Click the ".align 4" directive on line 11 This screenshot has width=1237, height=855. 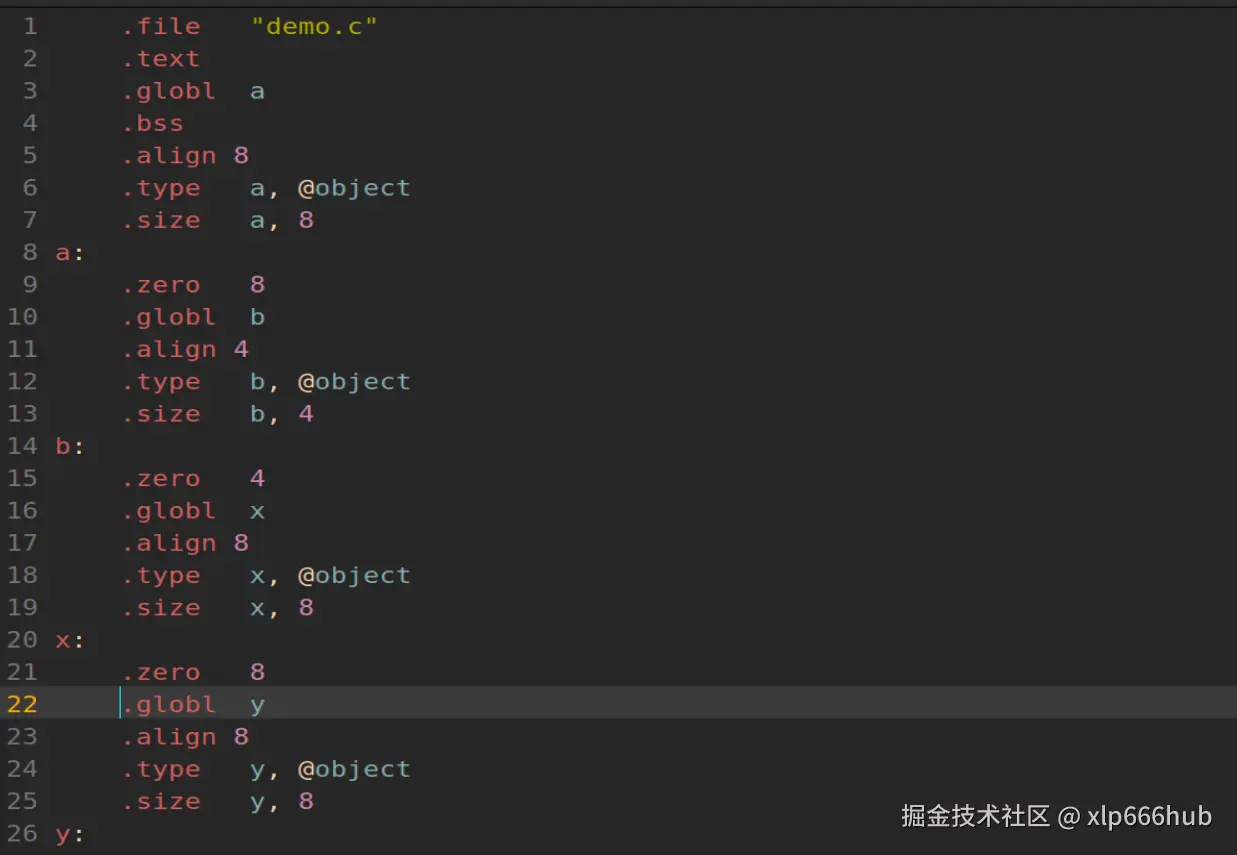[x=183, y=349]
